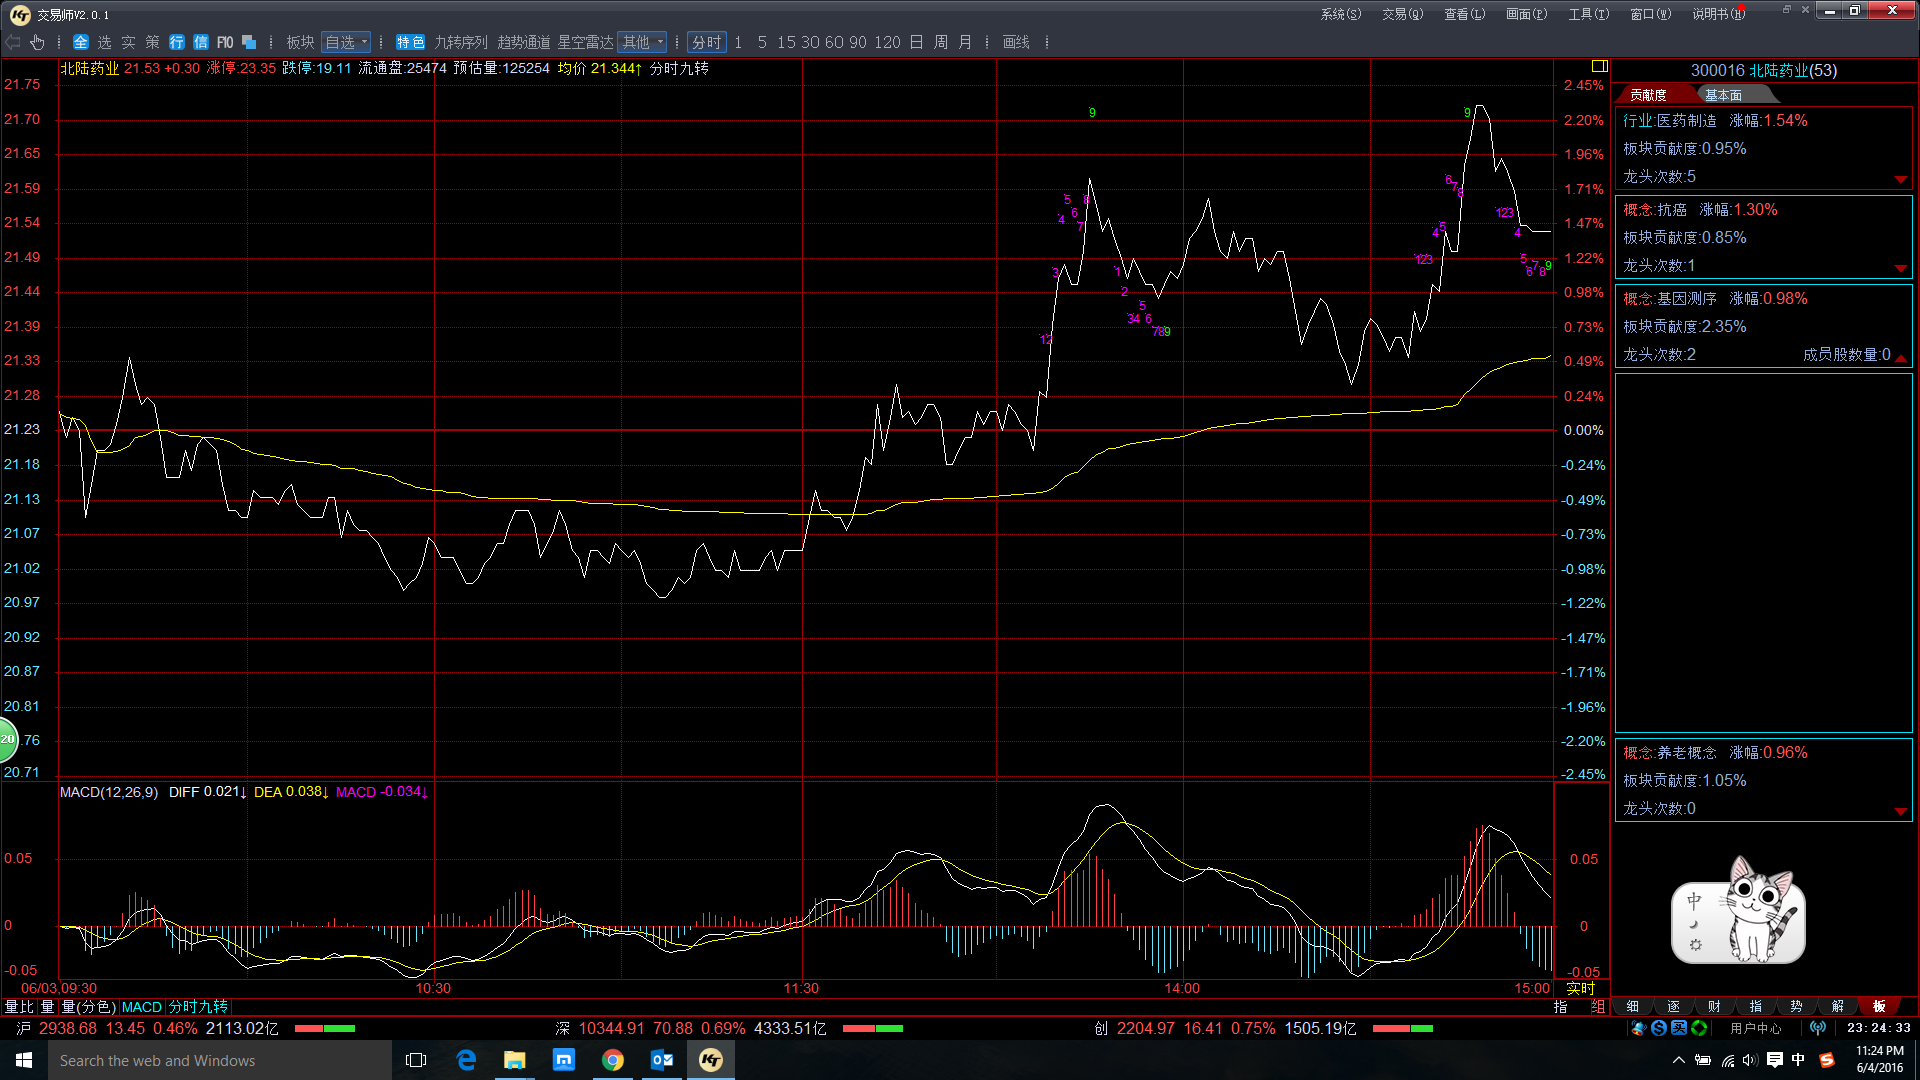1920x1080 pixels.
Task: Select the hand pointer tool
Action: (38, 42)
